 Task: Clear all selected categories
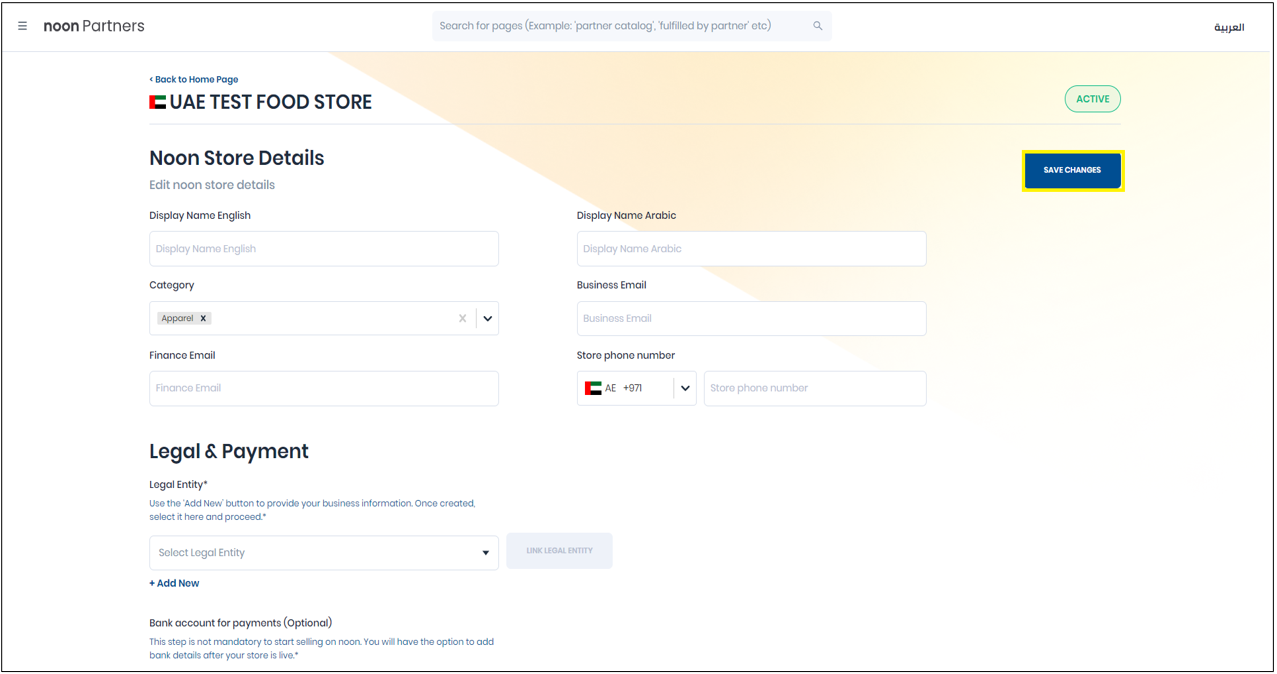[462, 318]
